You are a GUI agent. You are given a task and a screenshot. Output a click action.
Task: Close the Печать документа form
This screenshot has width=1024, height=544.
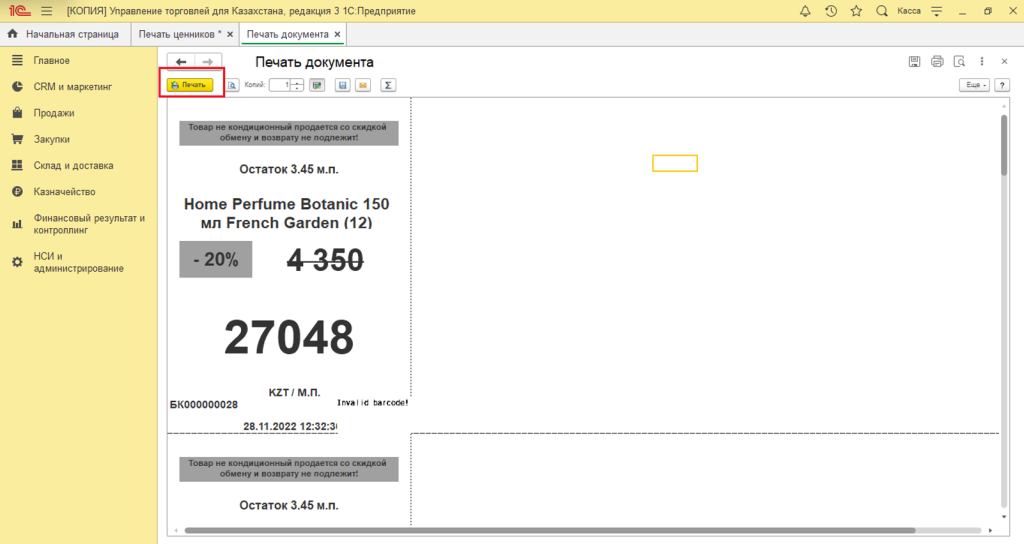(x=1004, y=61)
